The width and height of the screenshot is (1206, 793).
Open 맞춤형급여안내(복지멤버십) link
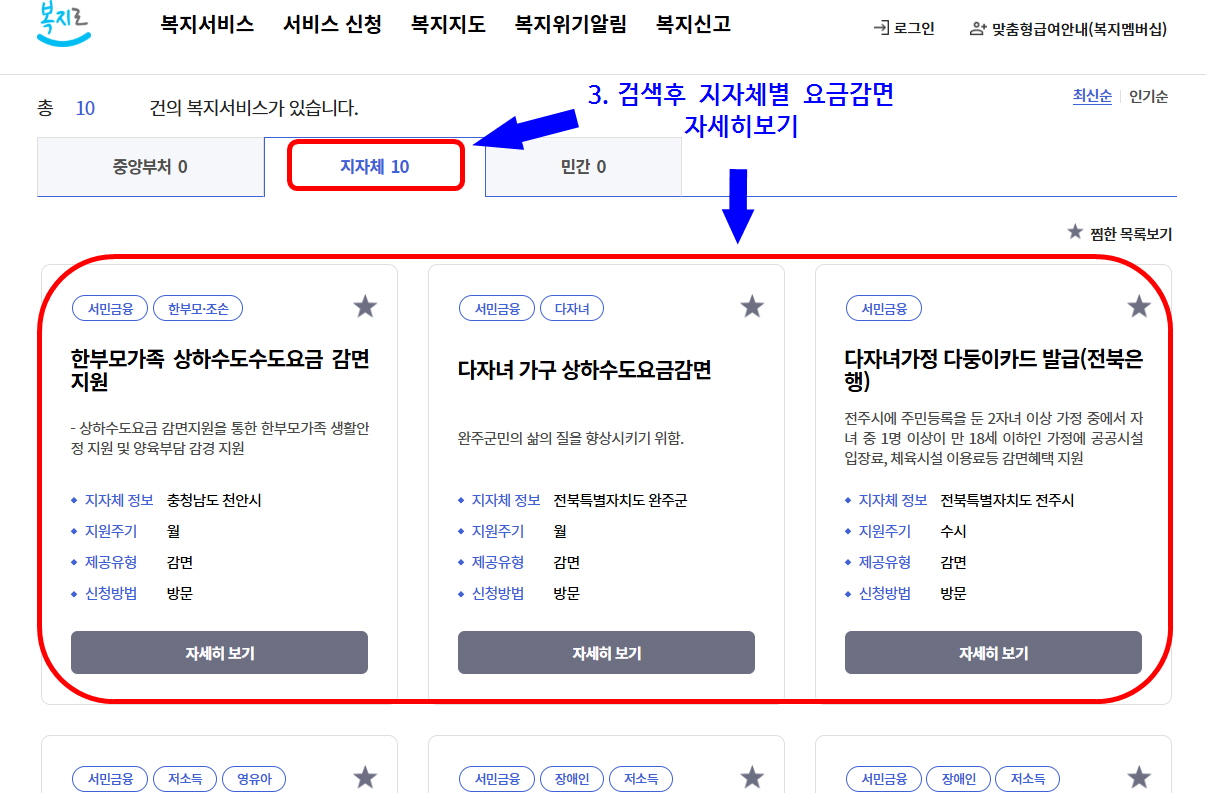(x=1079, y=29)
